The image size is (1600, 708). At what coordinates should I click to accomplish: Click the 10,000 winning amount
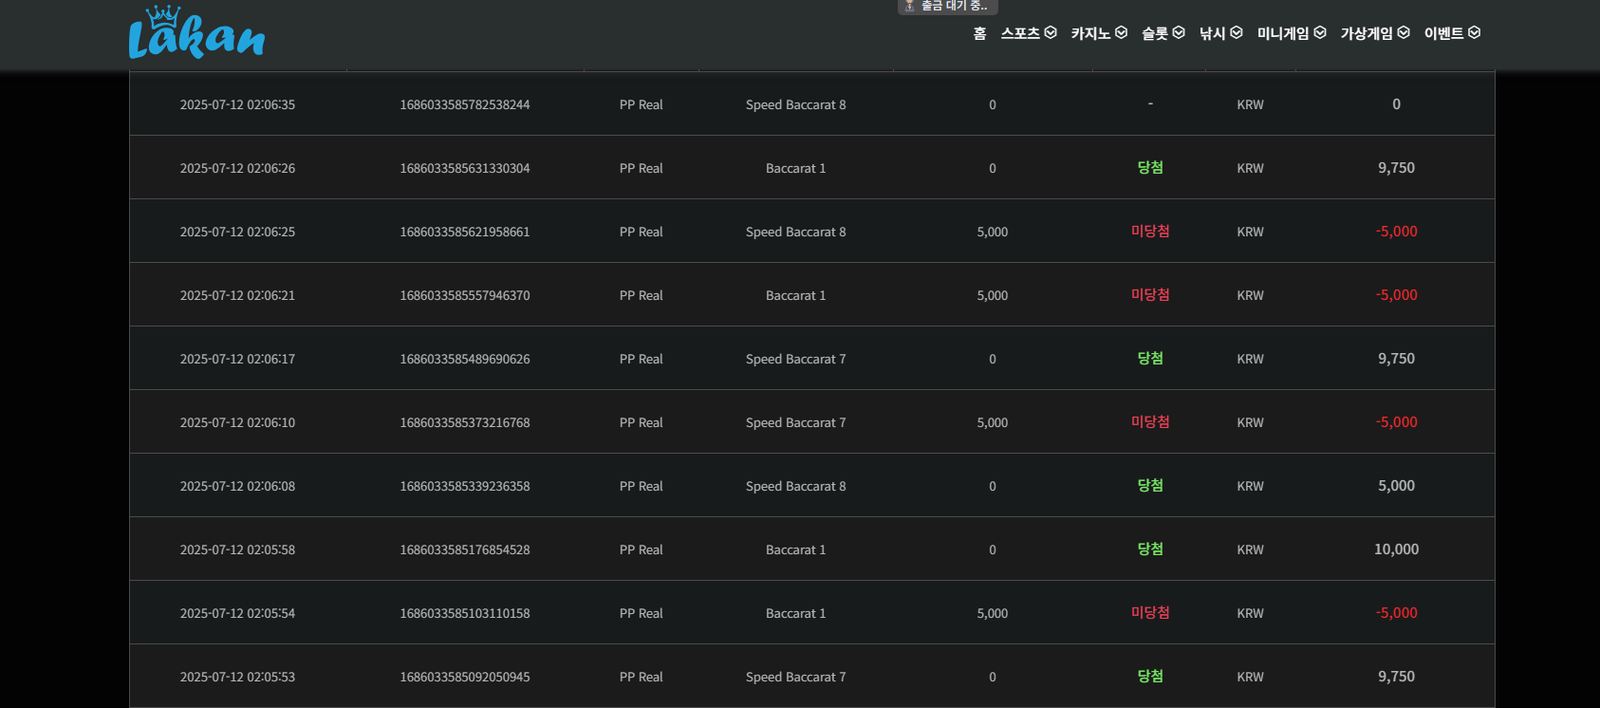point(1396,549)
